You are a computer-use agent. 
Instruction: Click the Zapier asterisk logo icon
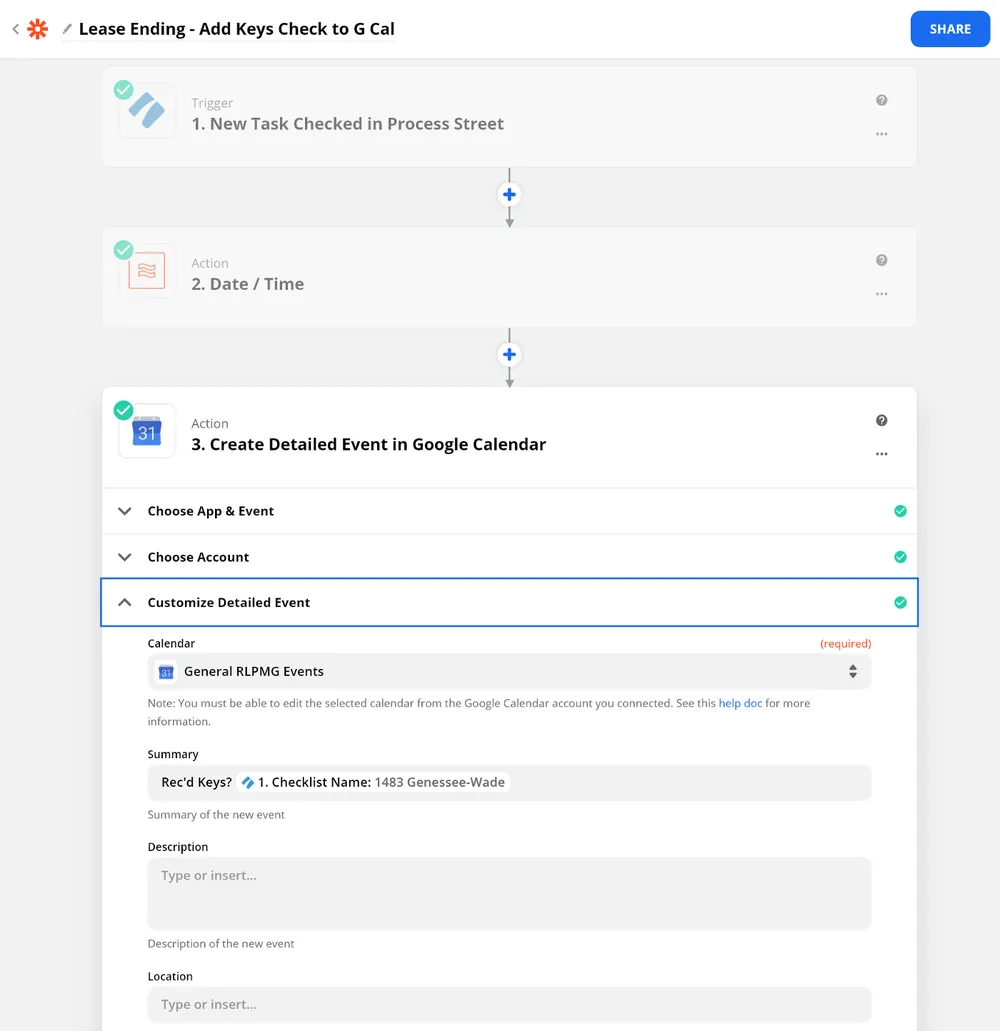pyautogui.click(x=37, y=29)
